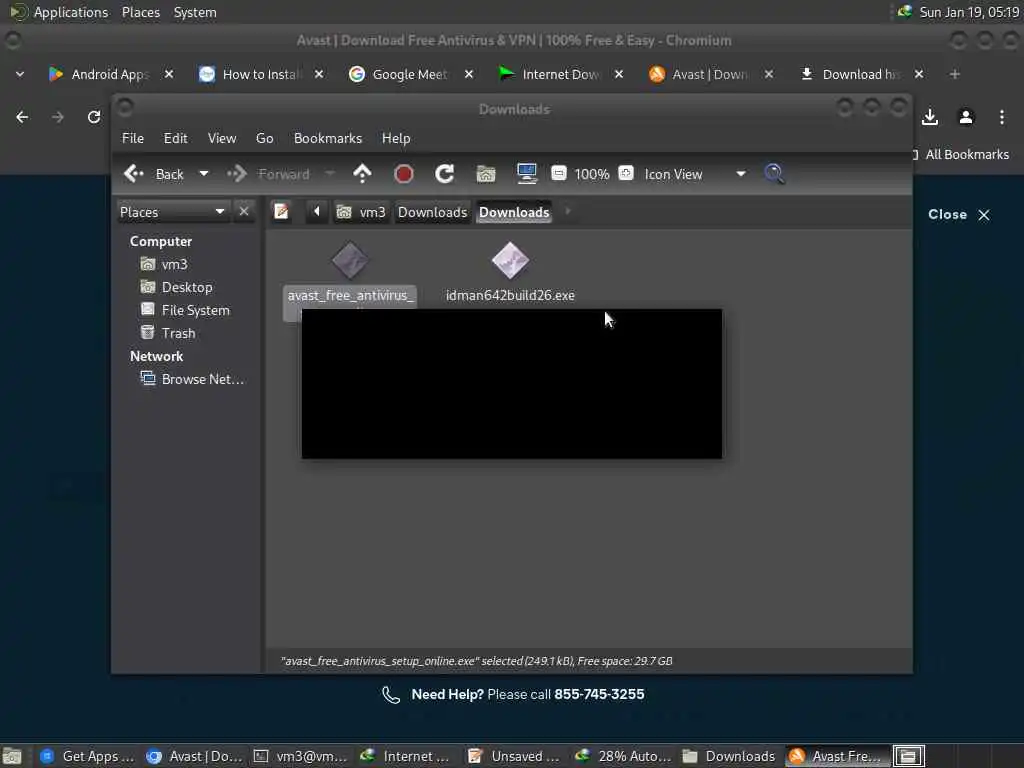Screen dimensions: 1024x768
Task: Open the View menu
Action: [x=222, y=138]
